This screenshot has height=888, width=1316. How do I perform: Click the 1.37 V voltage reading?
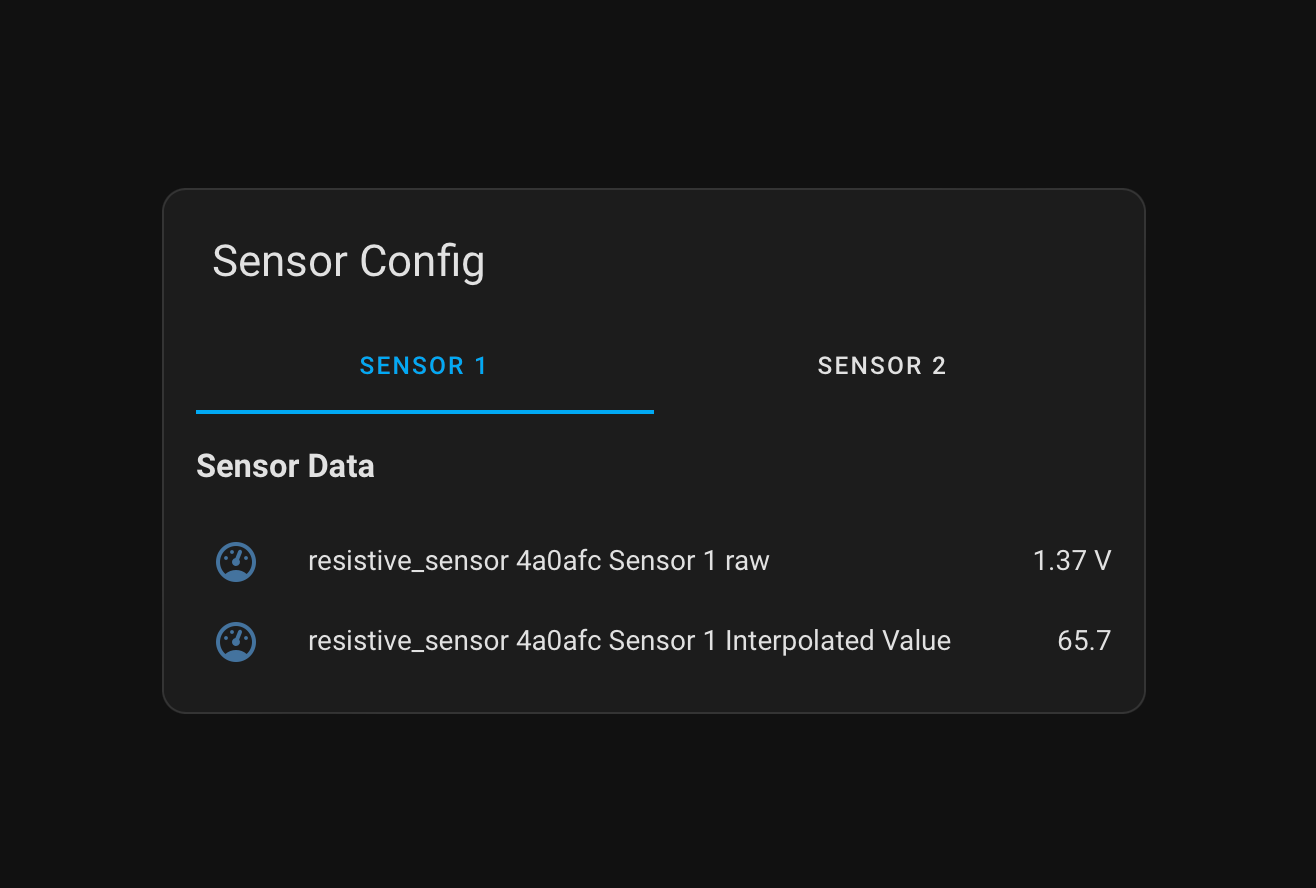point(1071,561)
